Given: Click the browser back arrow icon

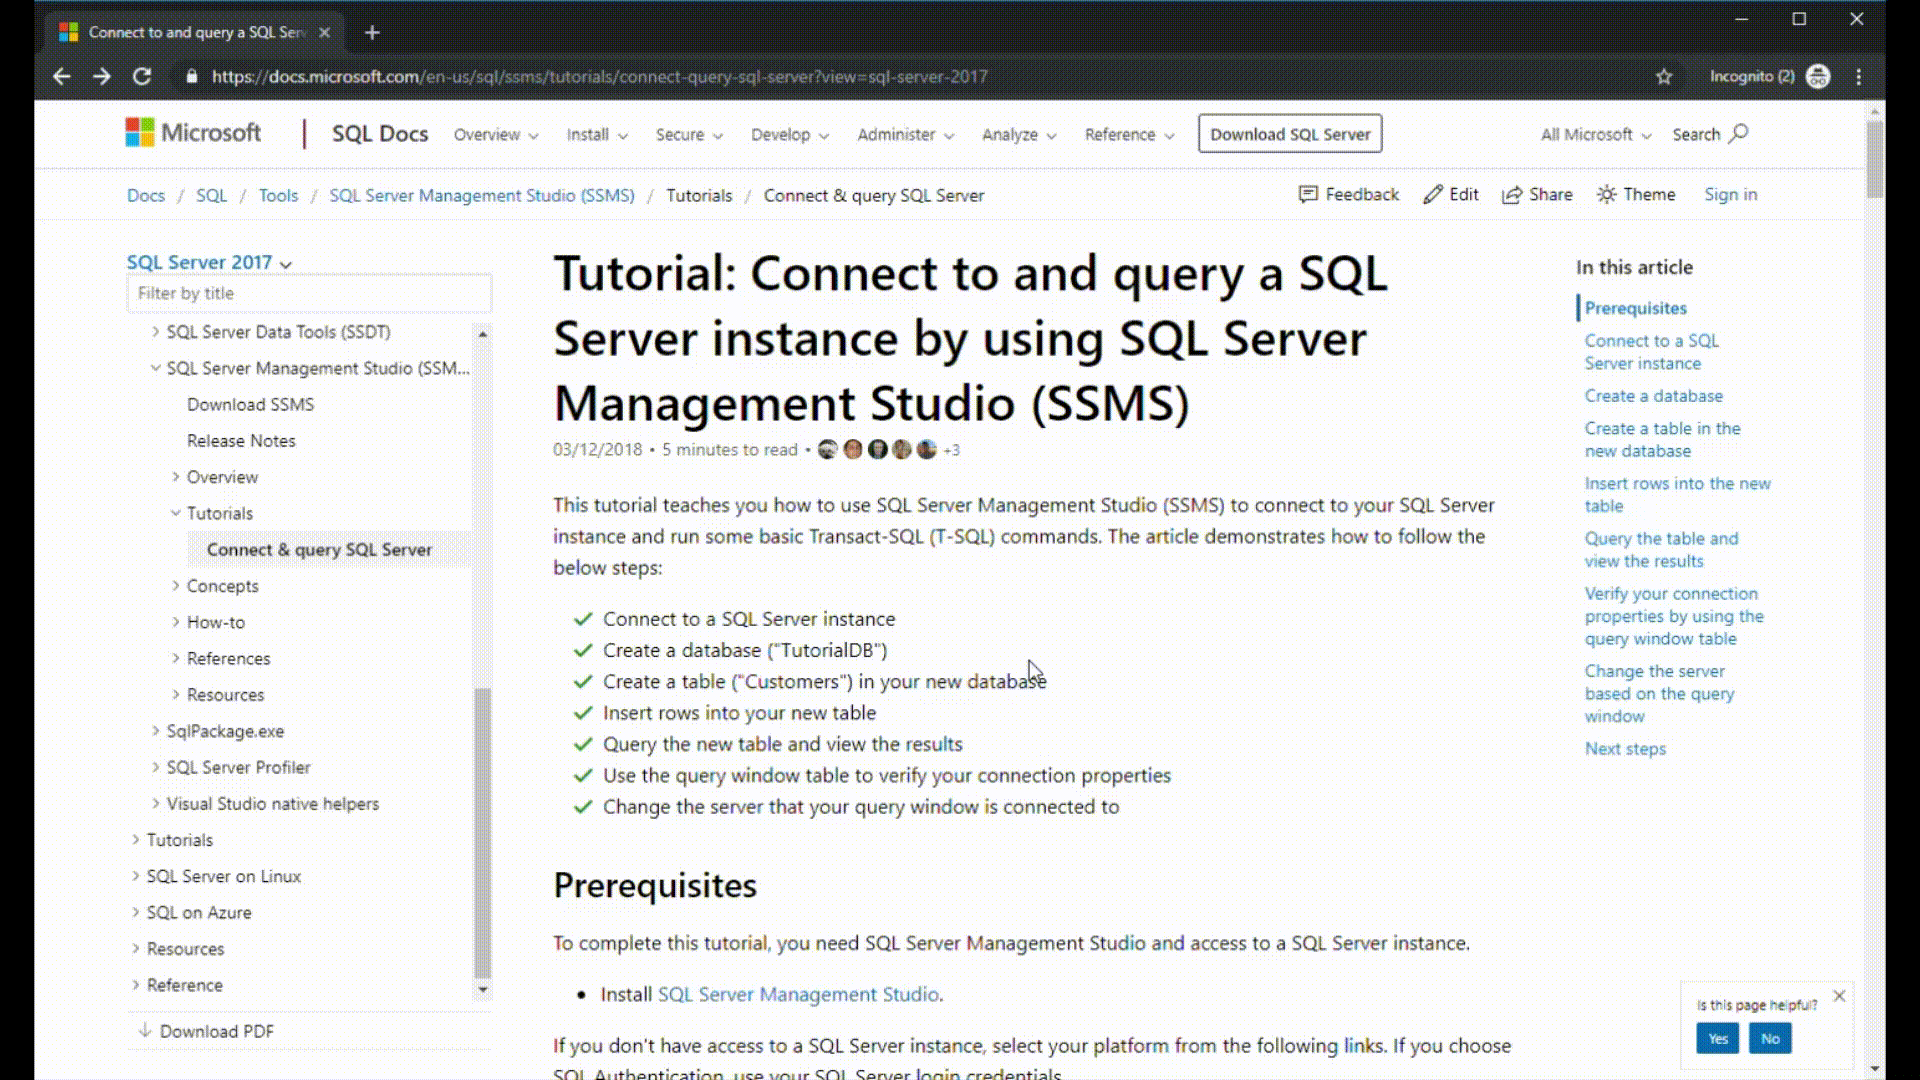Looking at the screenshot, I should [x=61, y=76].
